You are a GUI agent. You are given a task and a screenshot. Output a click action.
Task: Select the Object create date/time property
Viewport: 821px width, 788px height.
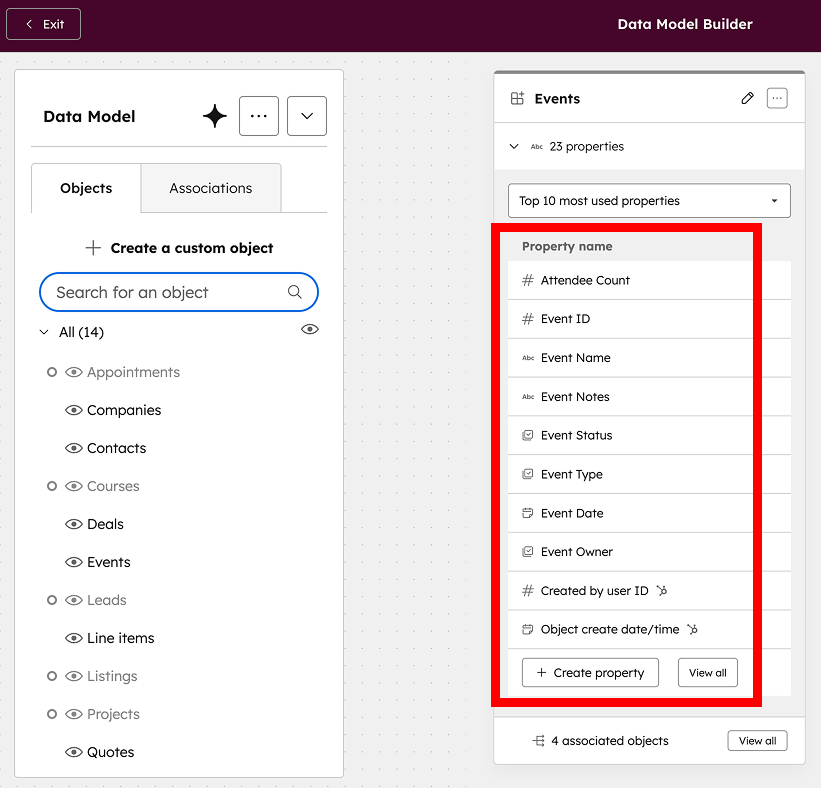(x=649, y=629)
